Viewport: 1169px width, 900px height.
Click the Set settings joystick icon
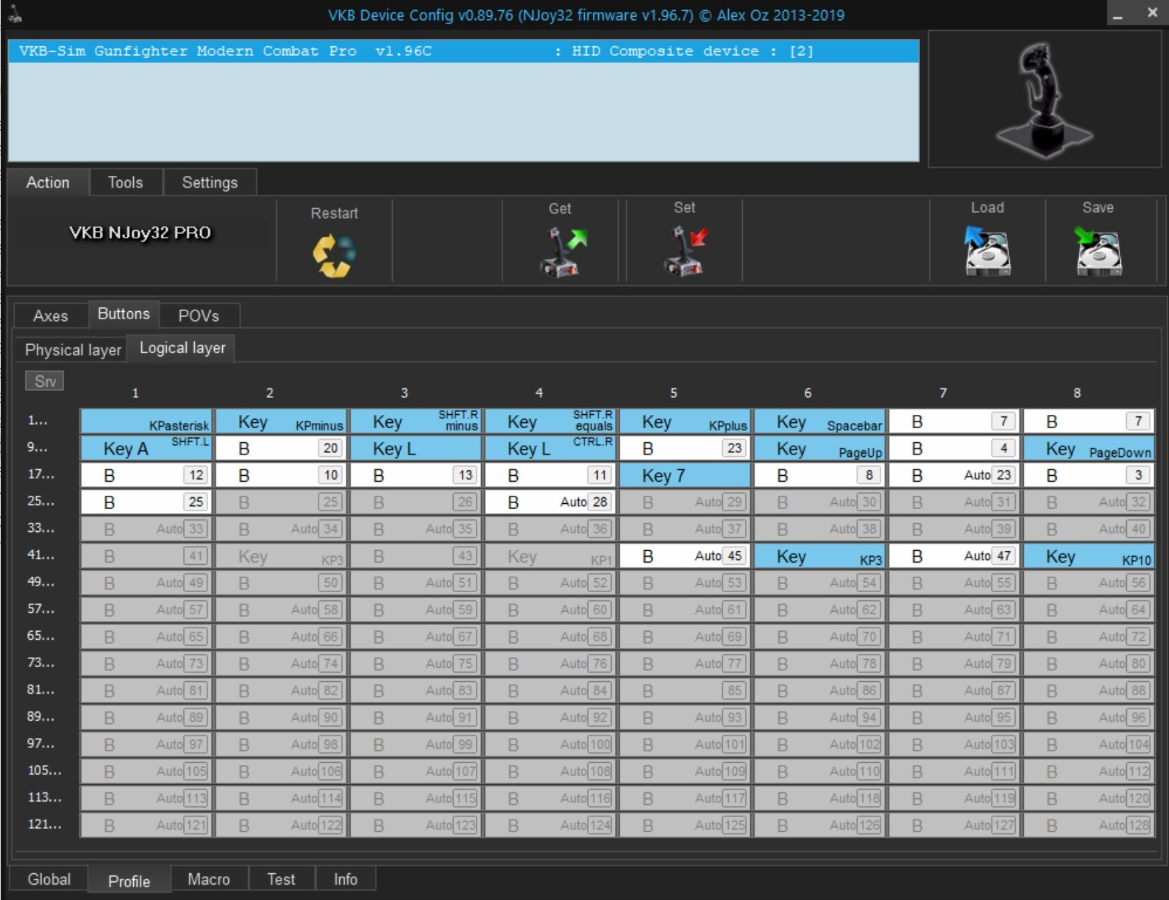685,251
